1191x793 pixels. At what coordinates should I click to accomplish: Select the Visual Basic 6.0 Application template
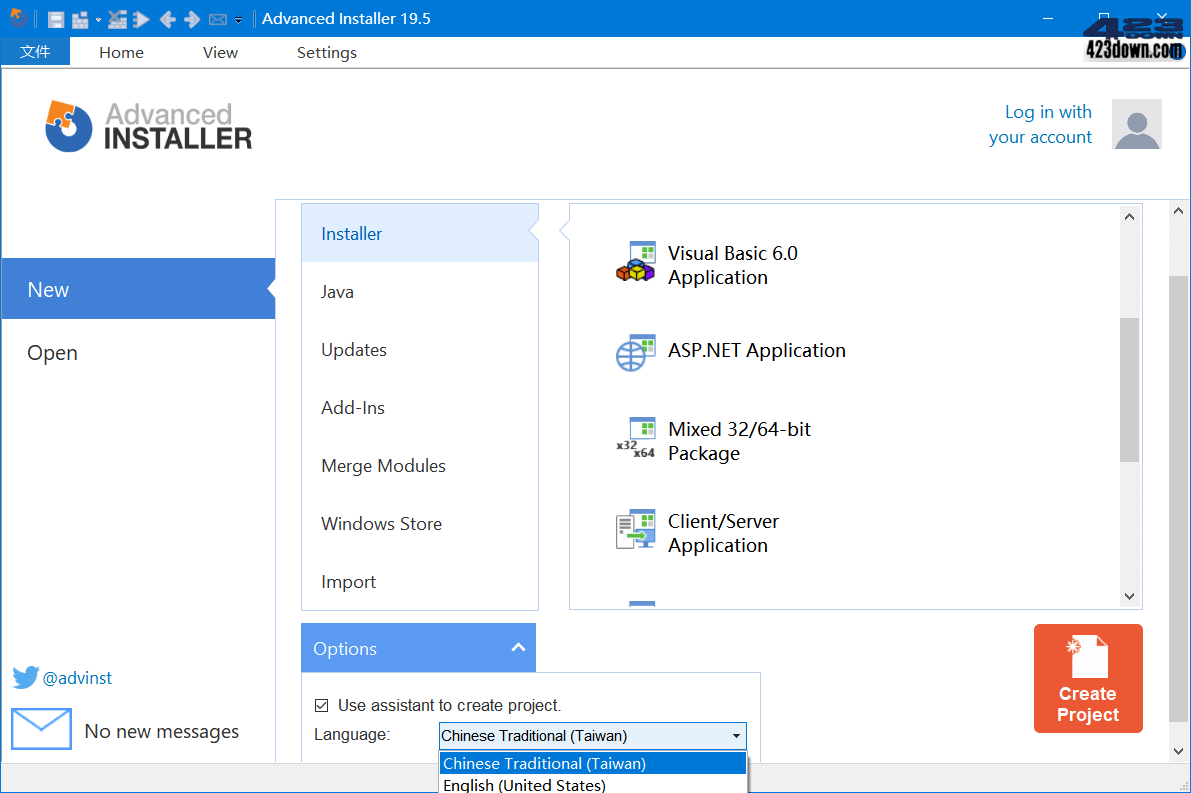click(x=732, y=265)
